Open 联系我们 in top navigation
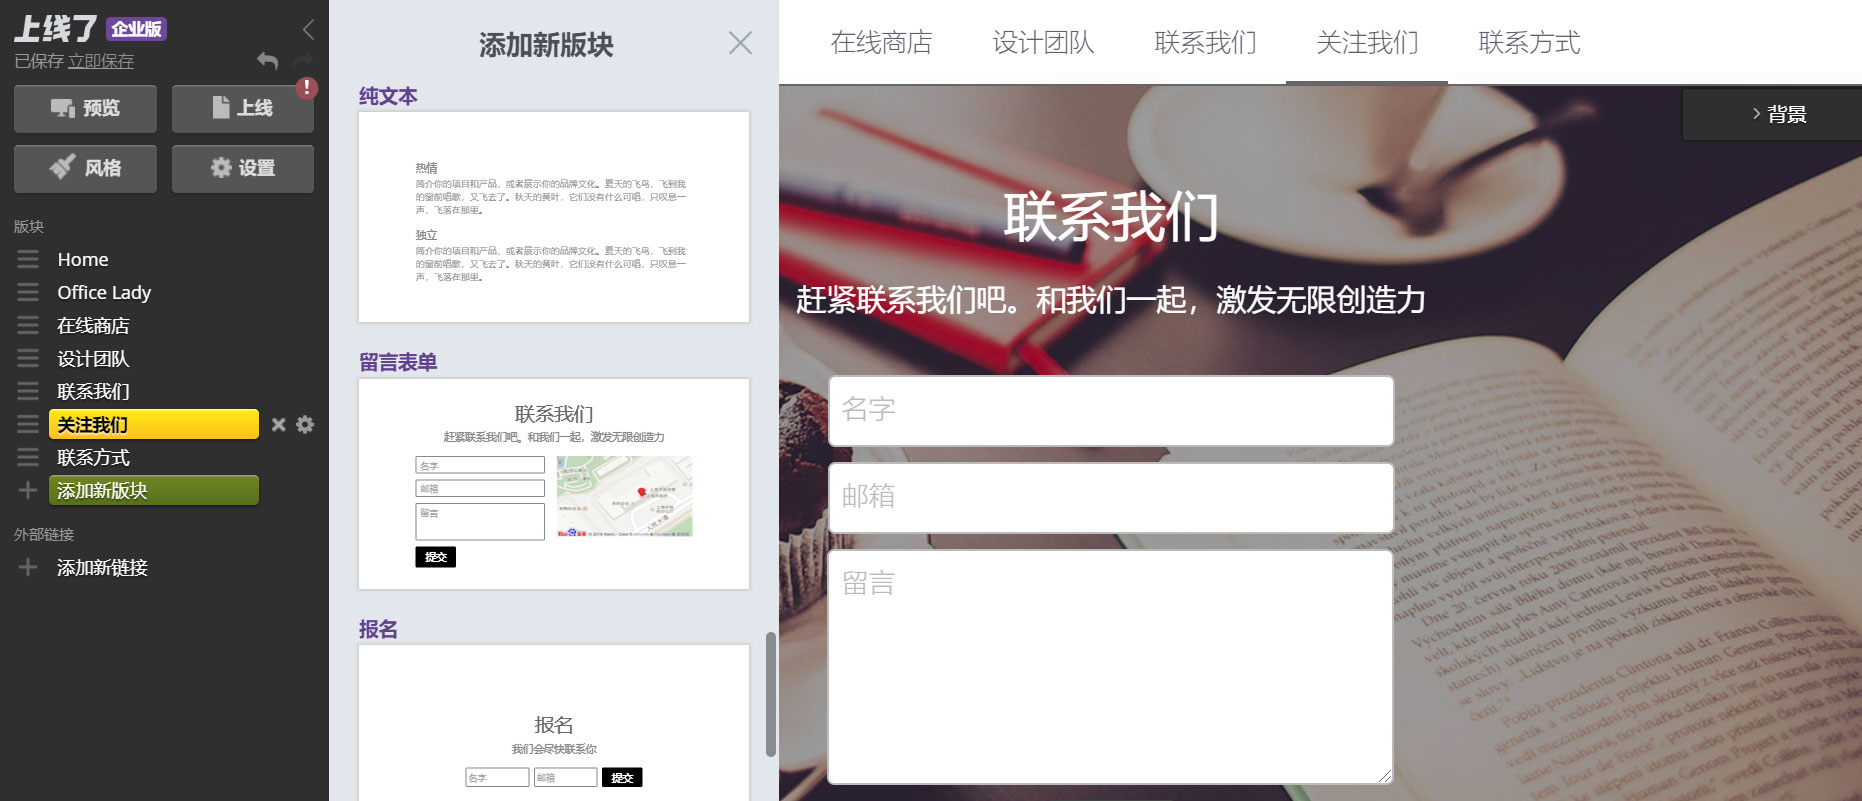Viewport: 1862px width, 801px height. [x=1205, y=43]
